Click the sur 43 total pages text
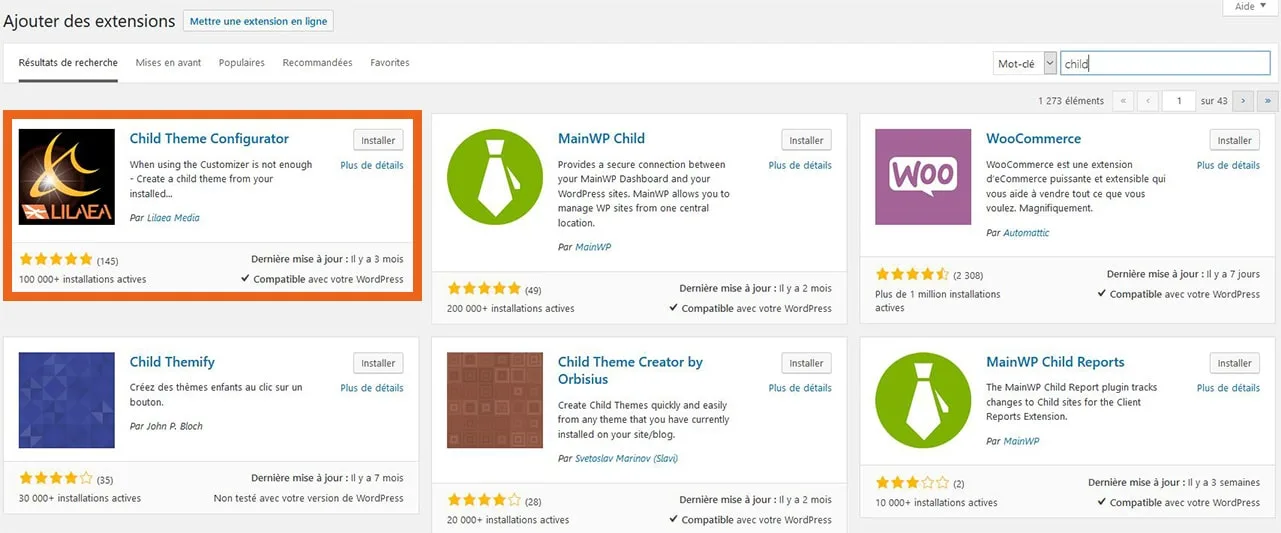Image resolution: width=1281 pixels, height=533 pixels. point(1214,101)
